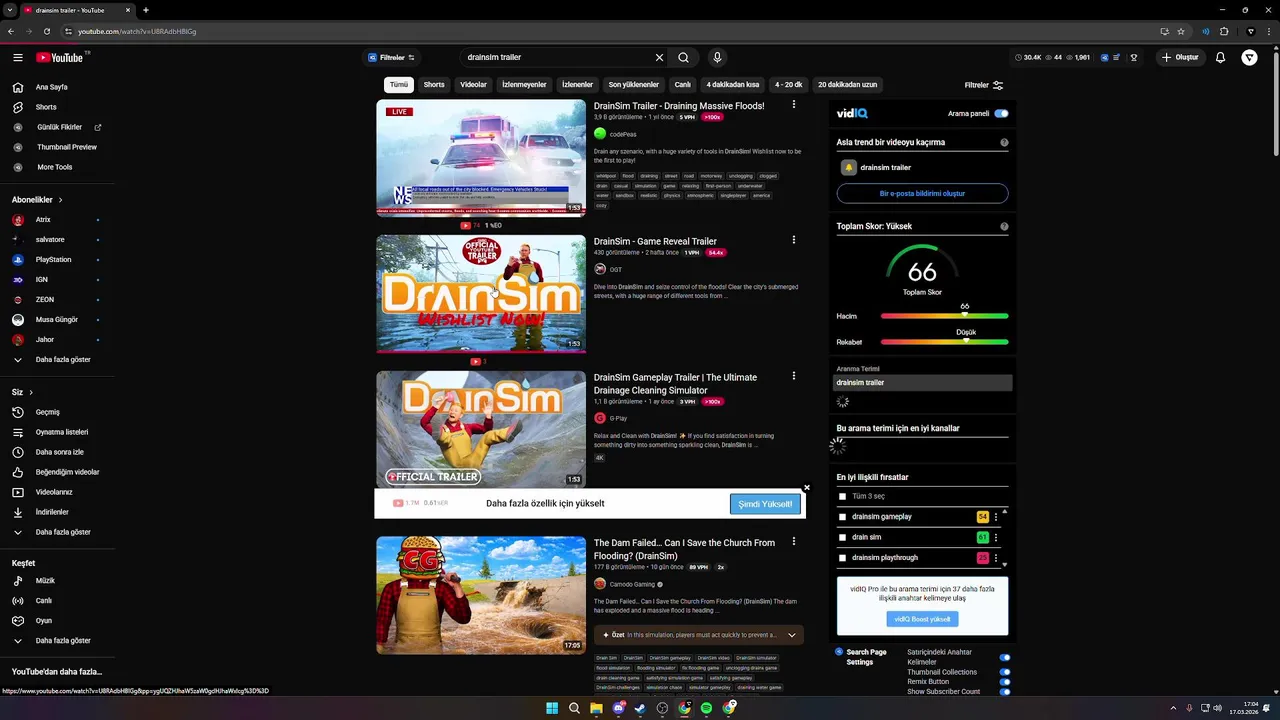
Task: Select the Son yüklenenler filter chip
Action: pyautogui.click(x=634, y=85)
